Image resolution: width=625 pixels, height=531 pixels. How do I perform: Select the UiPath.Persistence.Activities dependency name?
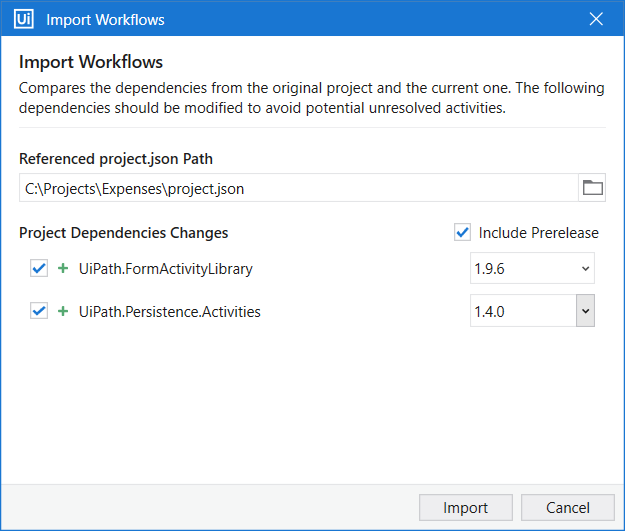click(x=169, y=312)
